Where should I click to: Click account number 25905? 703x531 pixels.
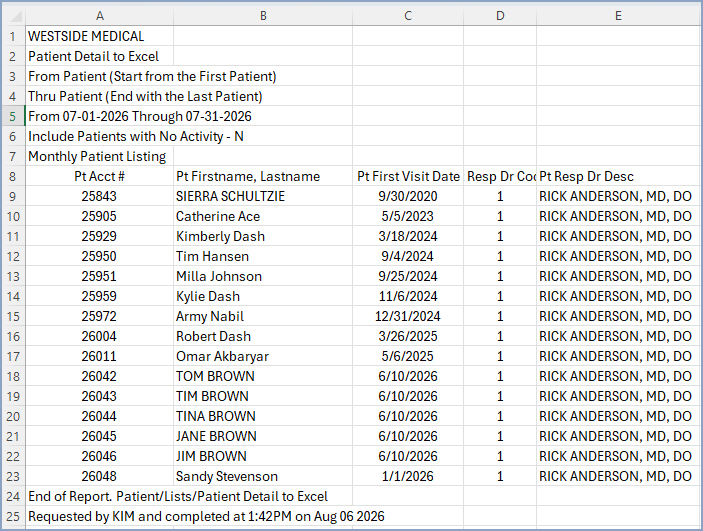pos(100,217)
